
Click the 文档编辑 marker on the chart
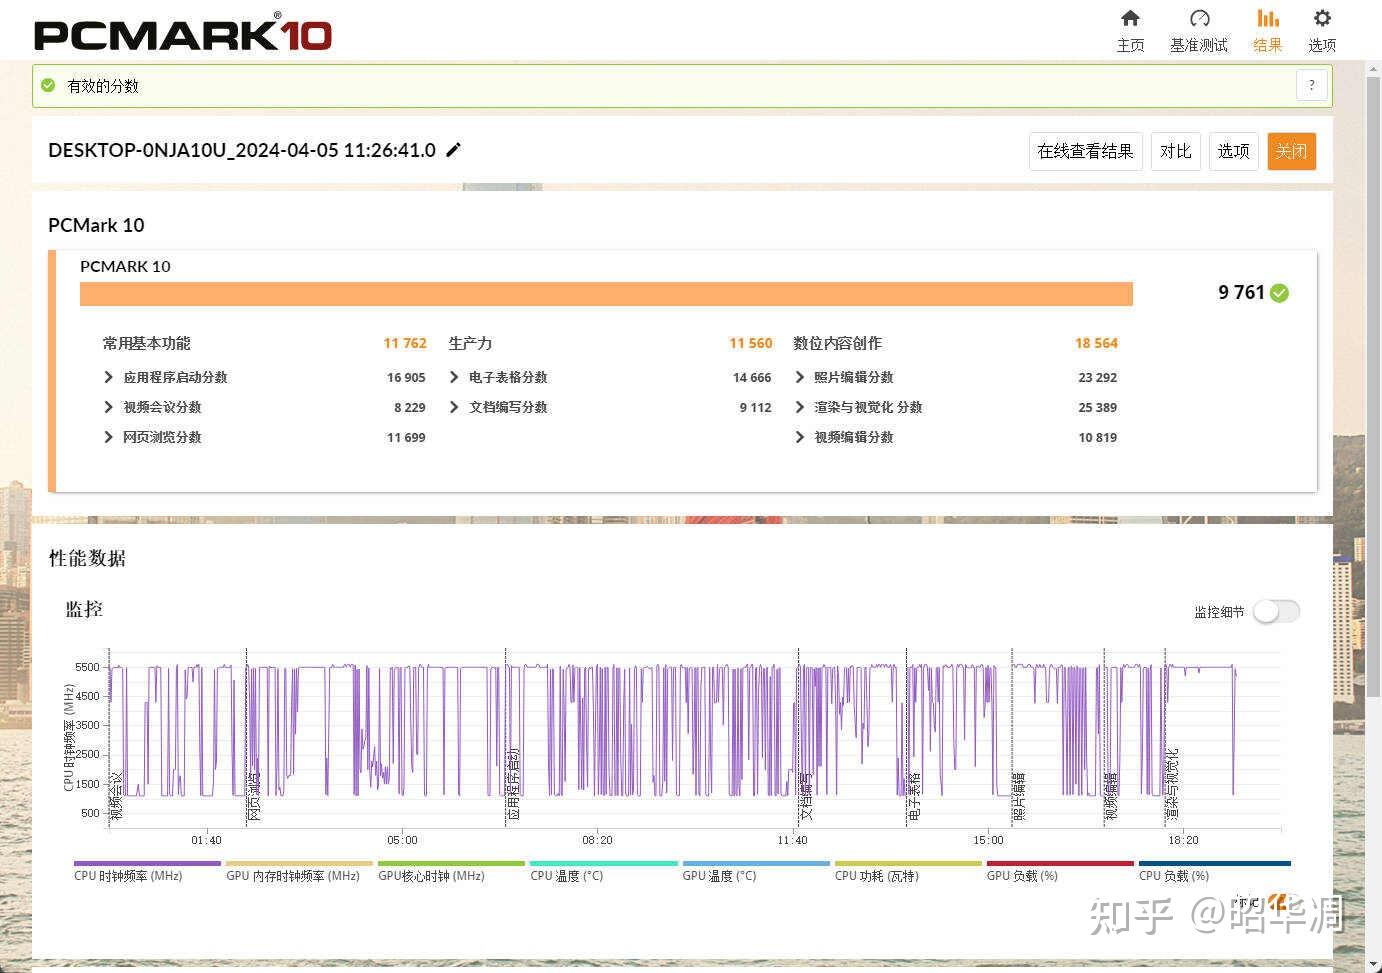click(x=806, y=796)
